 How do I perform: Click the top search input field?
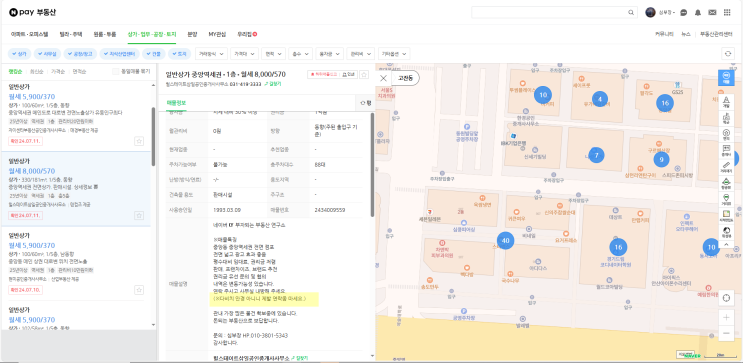550,12
